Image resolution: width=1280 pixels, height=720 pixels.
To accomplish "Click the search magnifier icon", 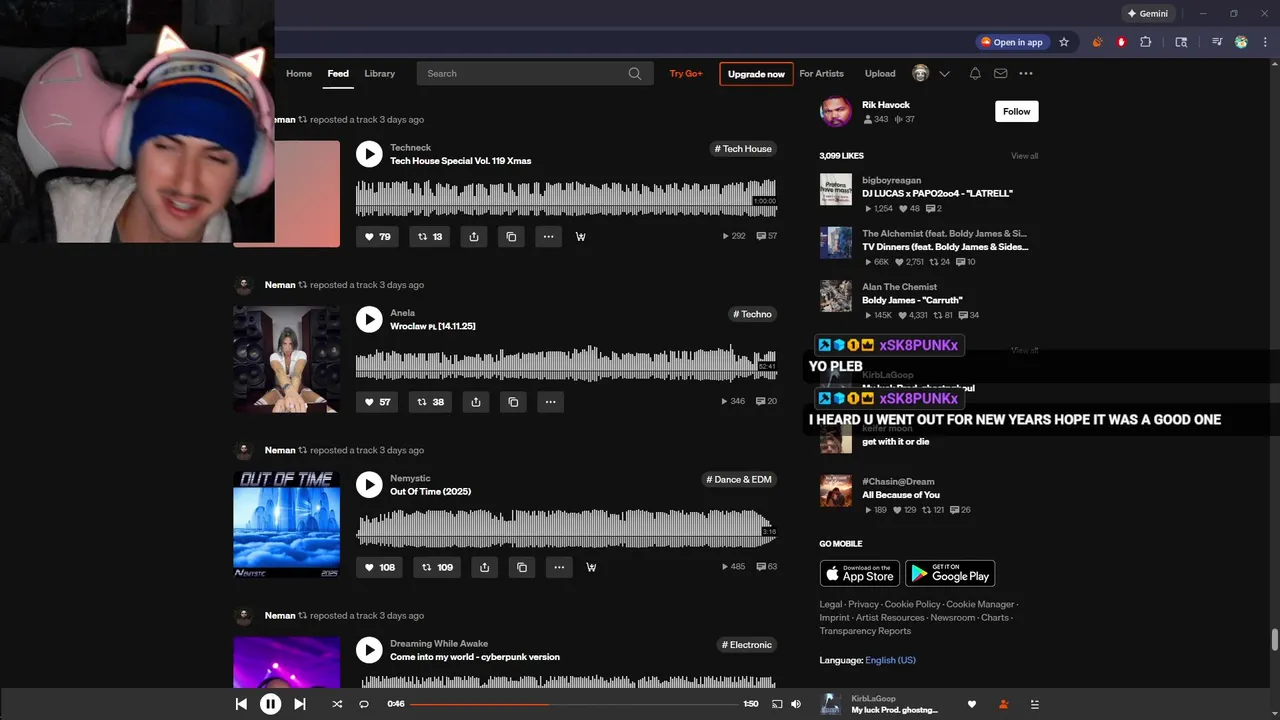I will point(635,73).
